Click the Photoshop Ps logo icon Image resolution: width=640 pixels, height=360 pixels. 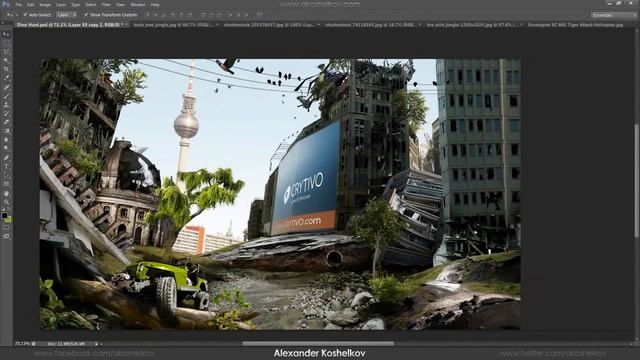pyautogui.click(x=5, y=4)
